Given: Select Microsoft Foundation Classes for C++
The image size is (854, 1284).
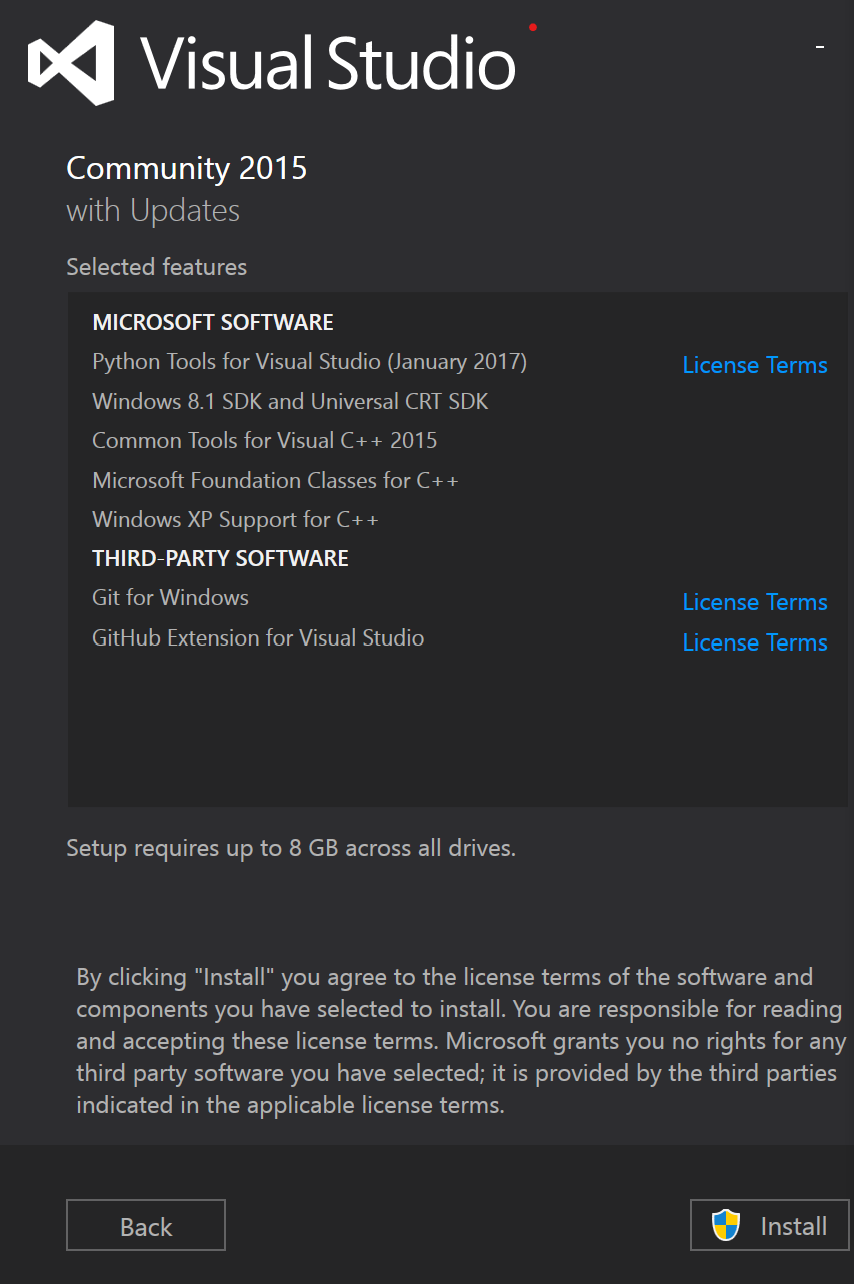Looking at the screenshot, I should (275, 481).
